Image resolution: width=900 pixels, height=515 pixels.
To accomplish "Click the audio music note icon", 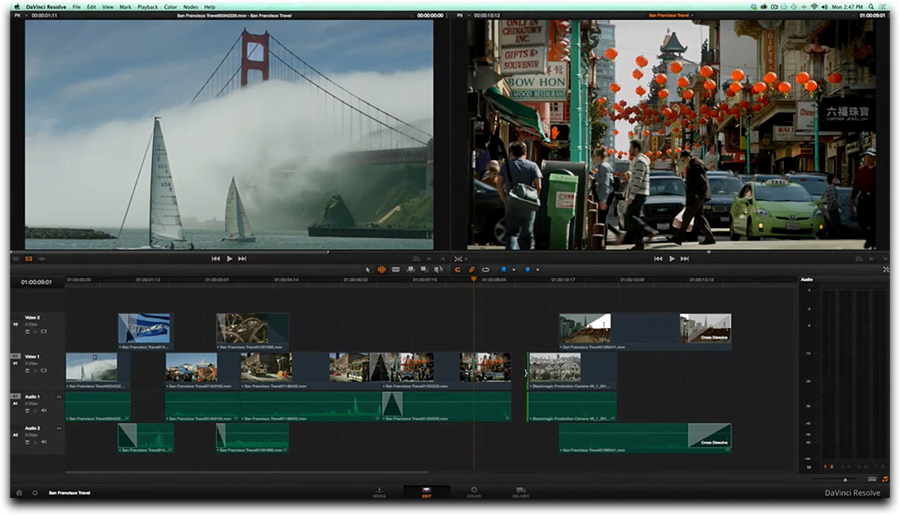I will coord(885,478).
